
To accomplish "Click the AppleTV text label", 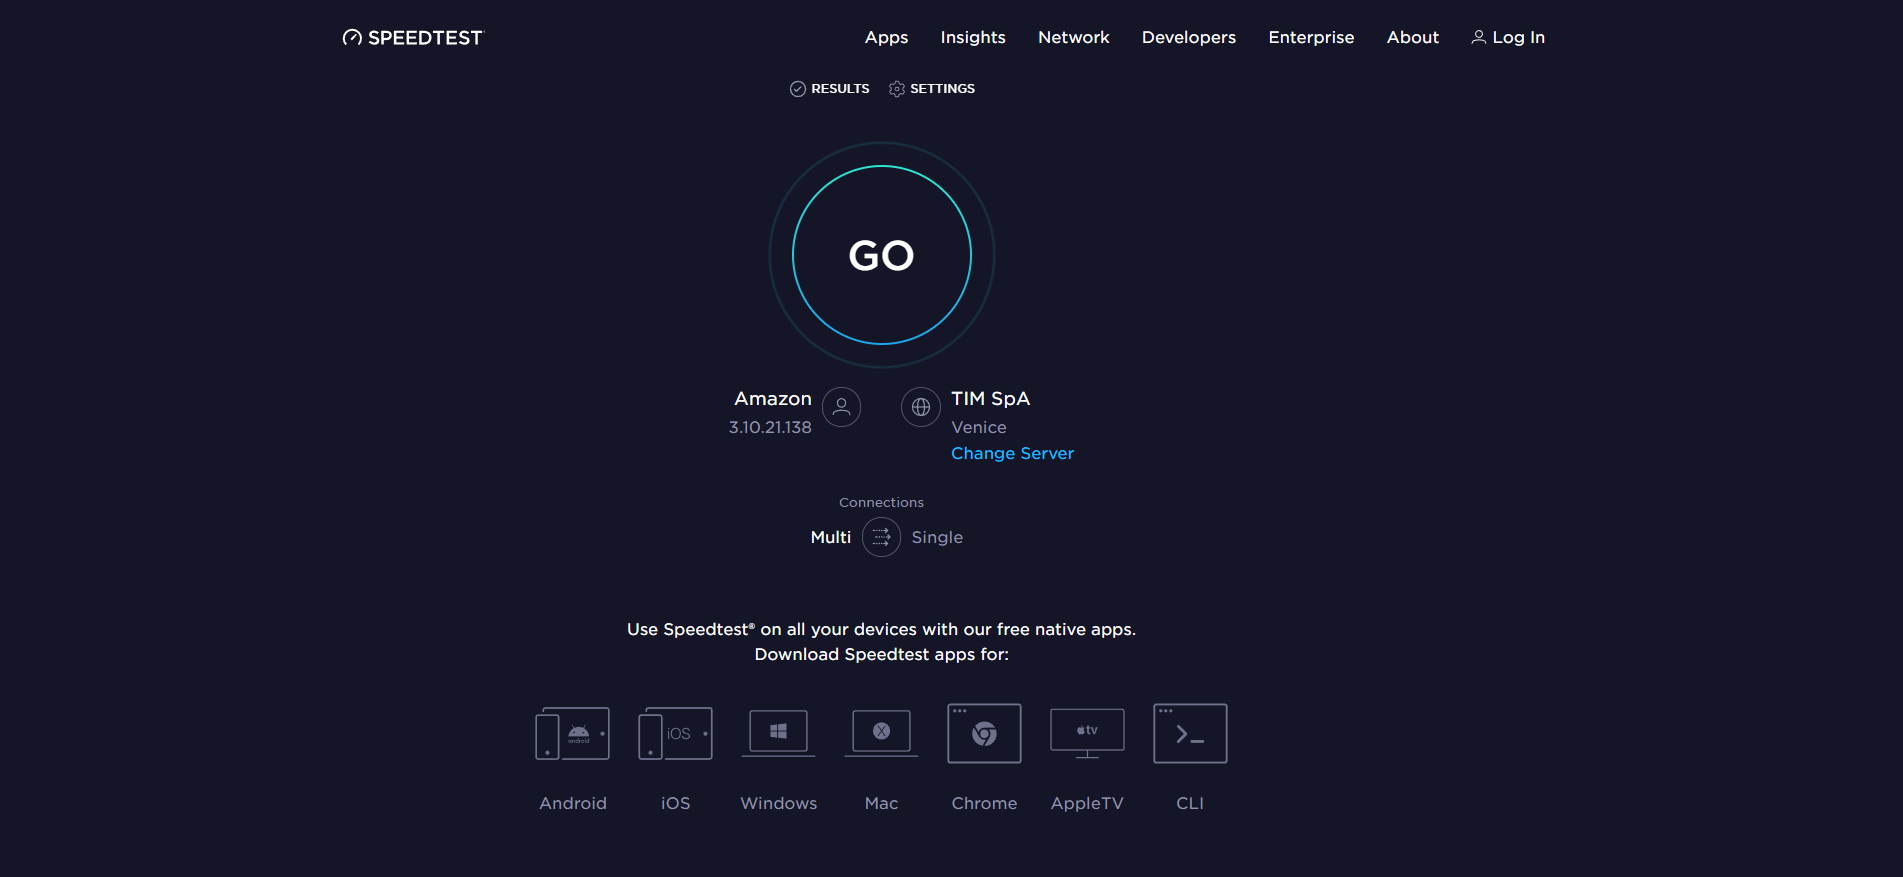I will tap(1087, 803).
